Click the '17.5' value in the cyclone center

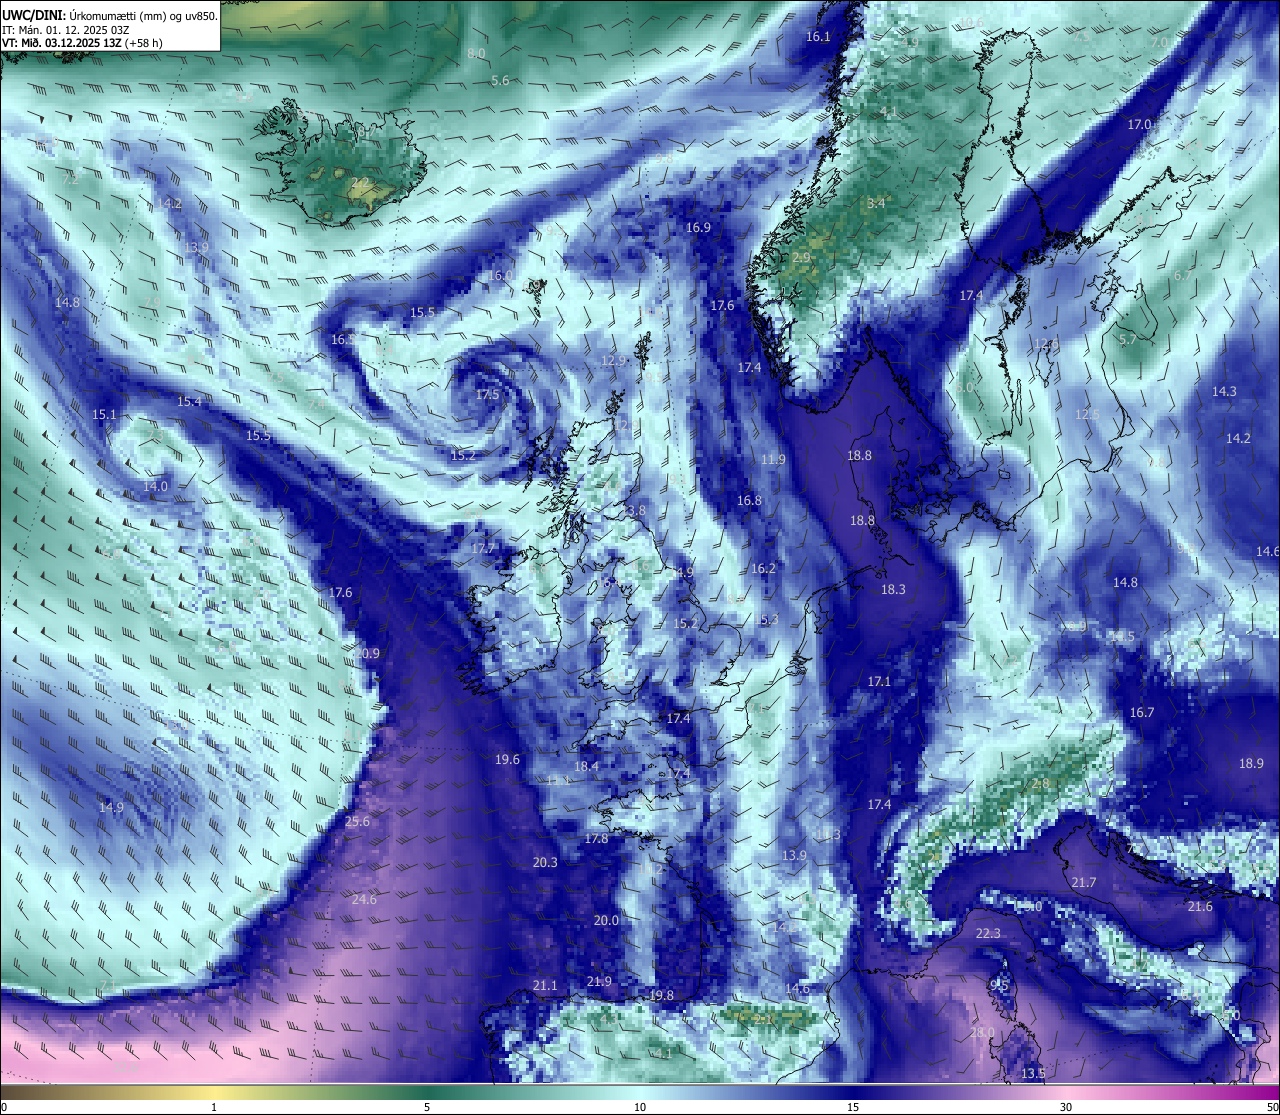(x=487, y=395)
